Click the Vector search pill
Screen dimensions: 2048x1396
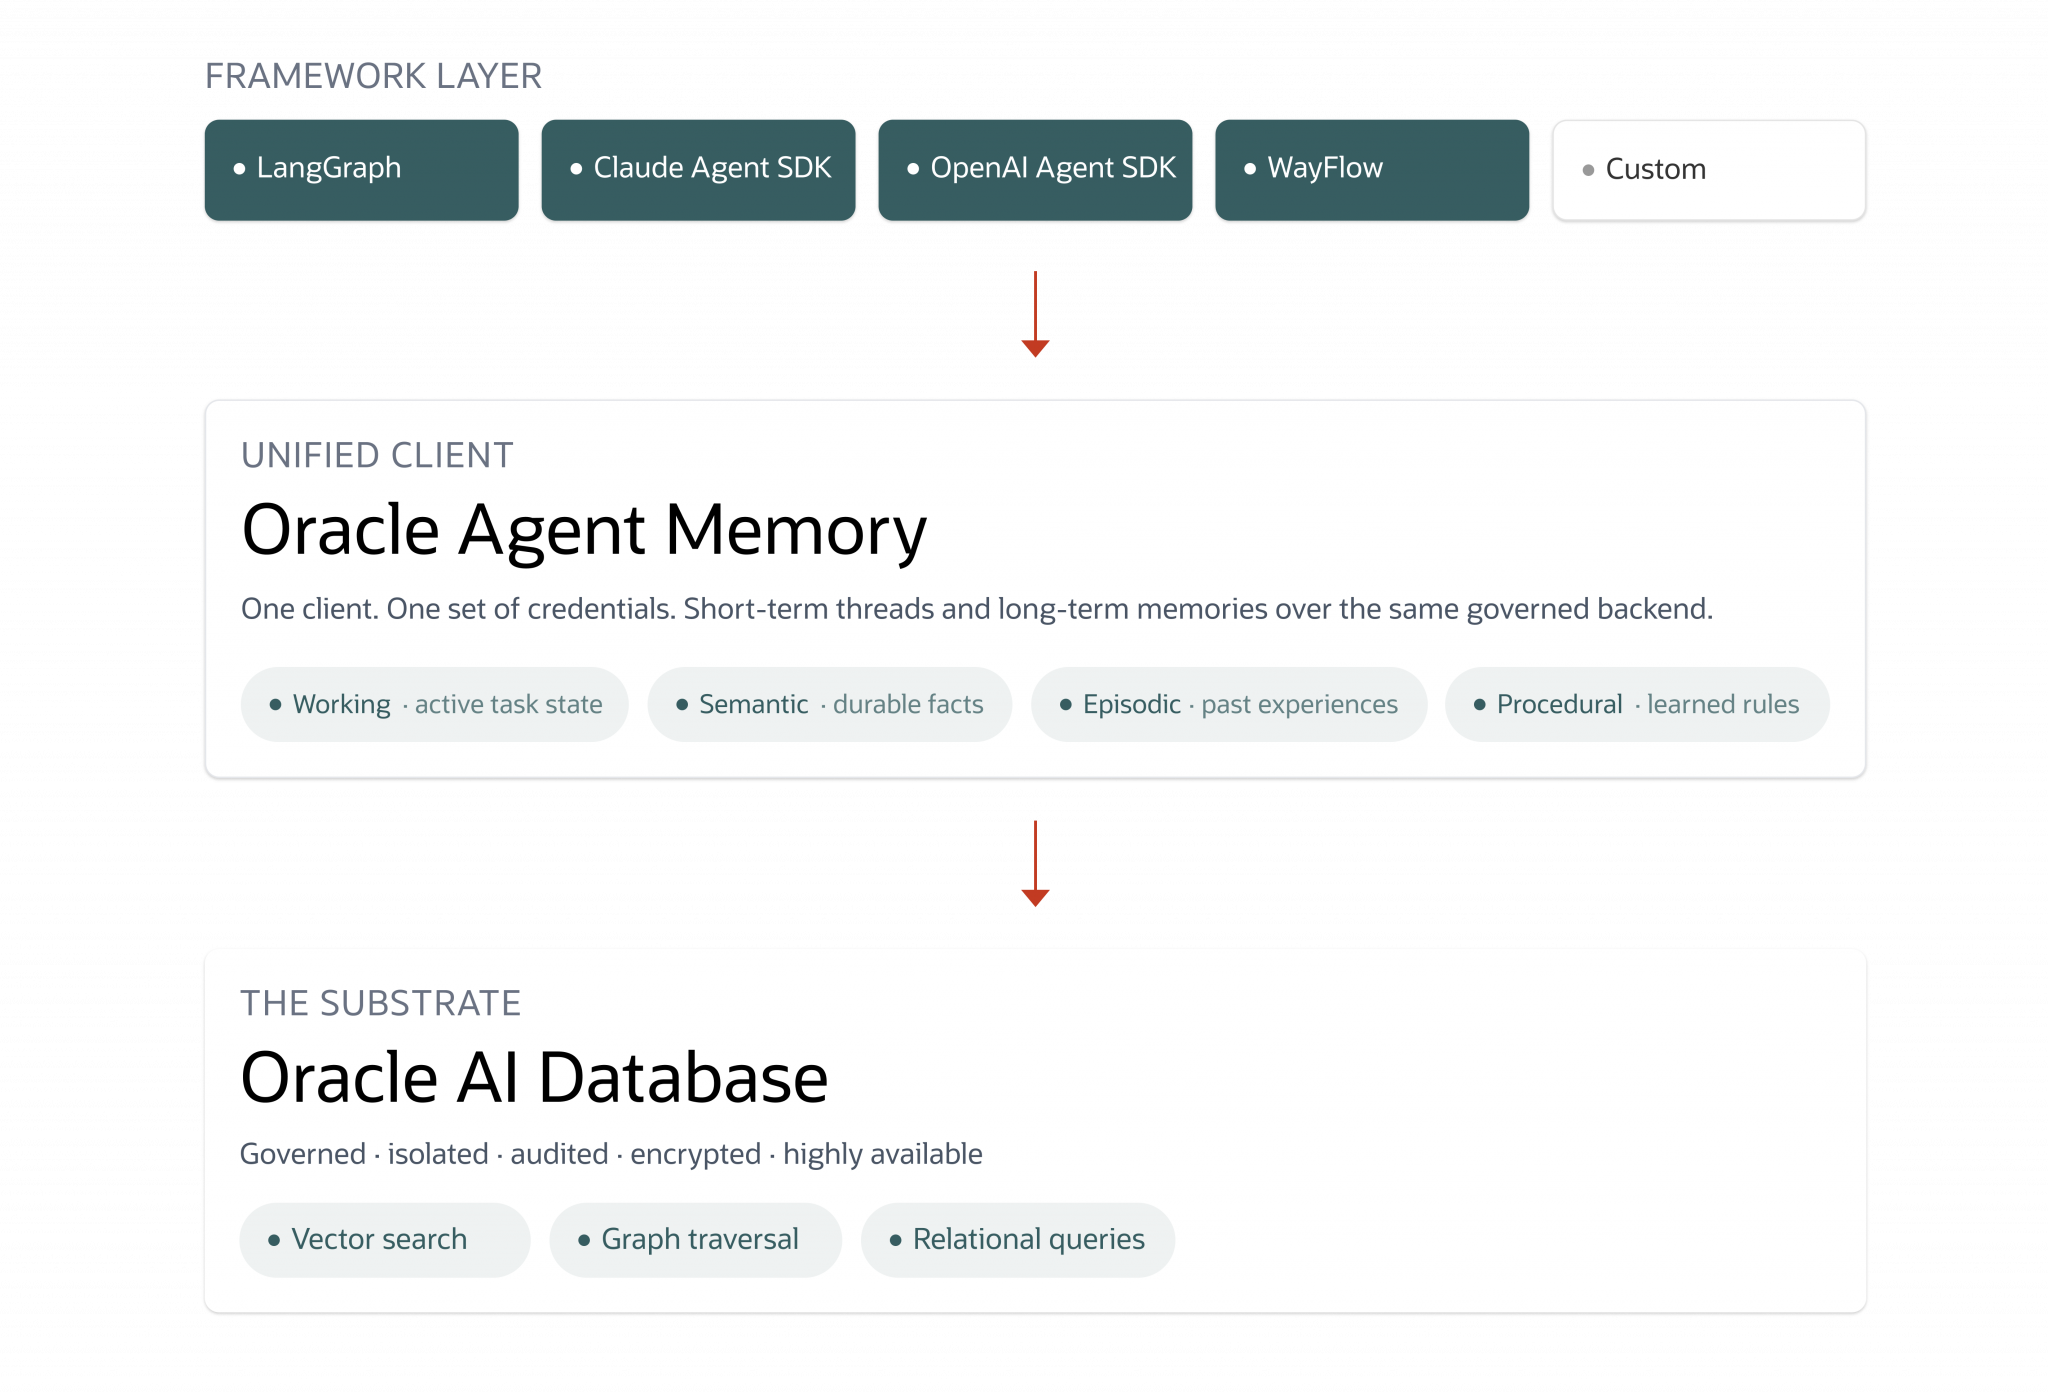point(385,1239)
